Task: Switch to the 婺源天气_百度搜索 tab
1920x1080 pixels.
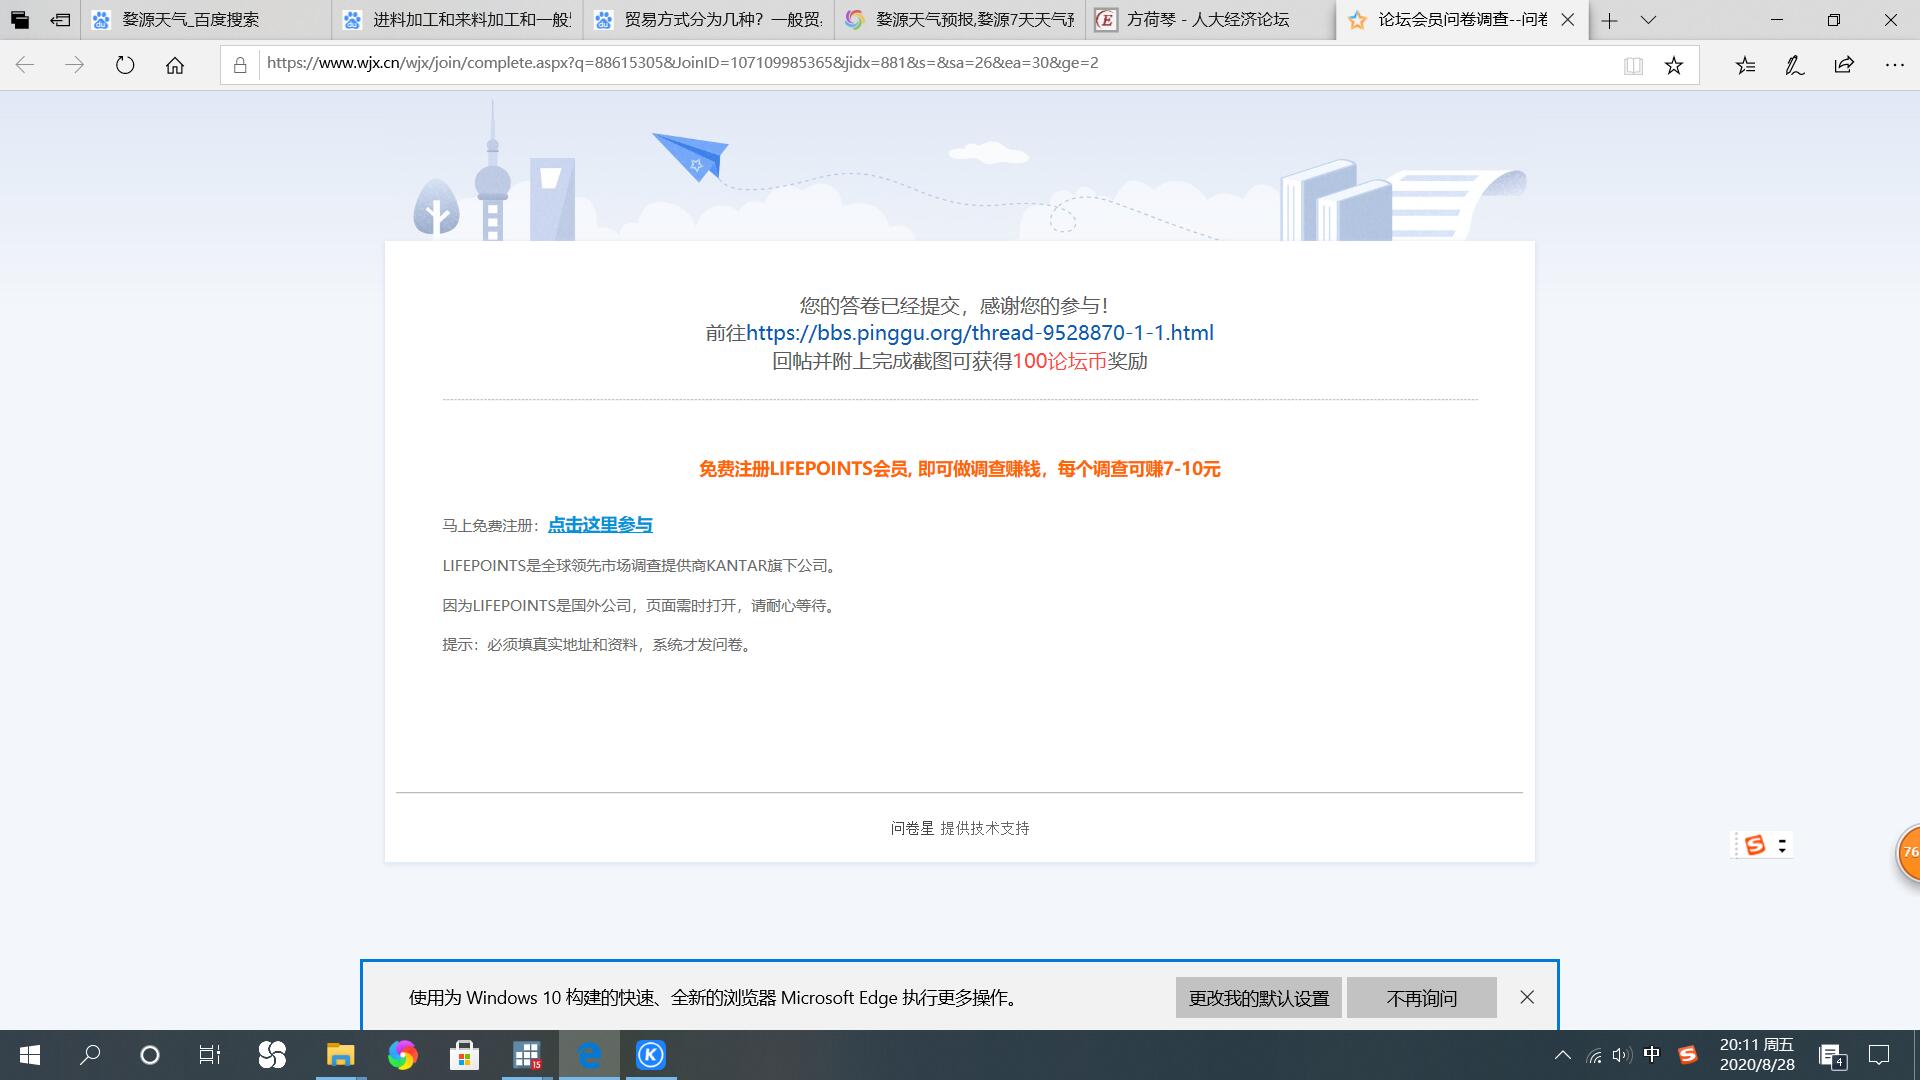Action: coord(190,20)
